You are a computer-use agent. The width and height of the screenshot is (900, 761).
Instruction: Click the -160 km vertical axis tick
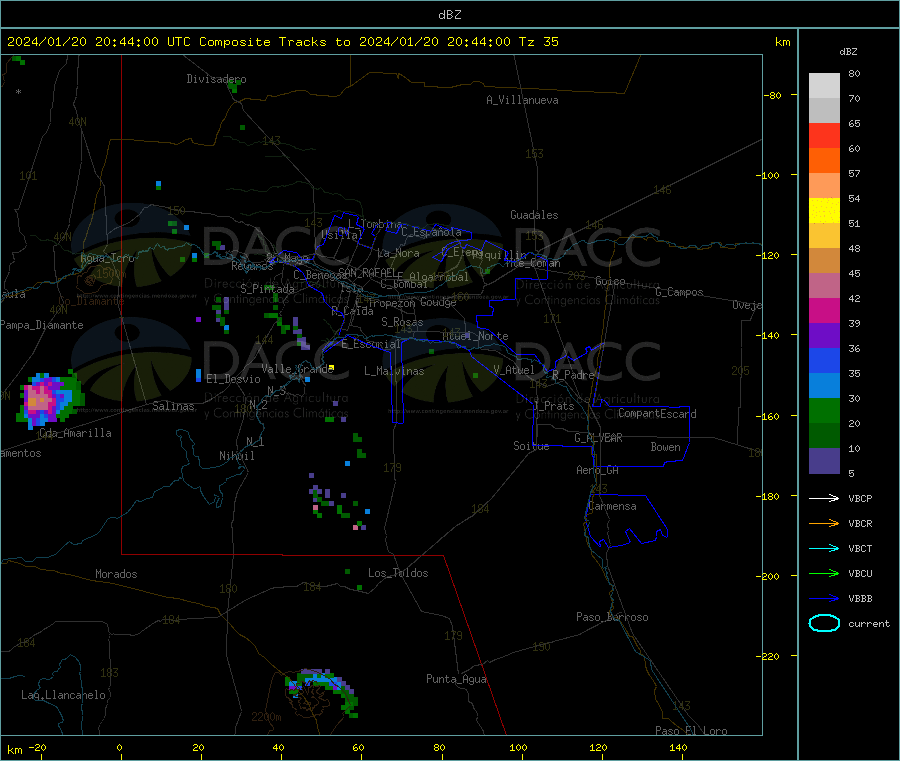(770, 416)
